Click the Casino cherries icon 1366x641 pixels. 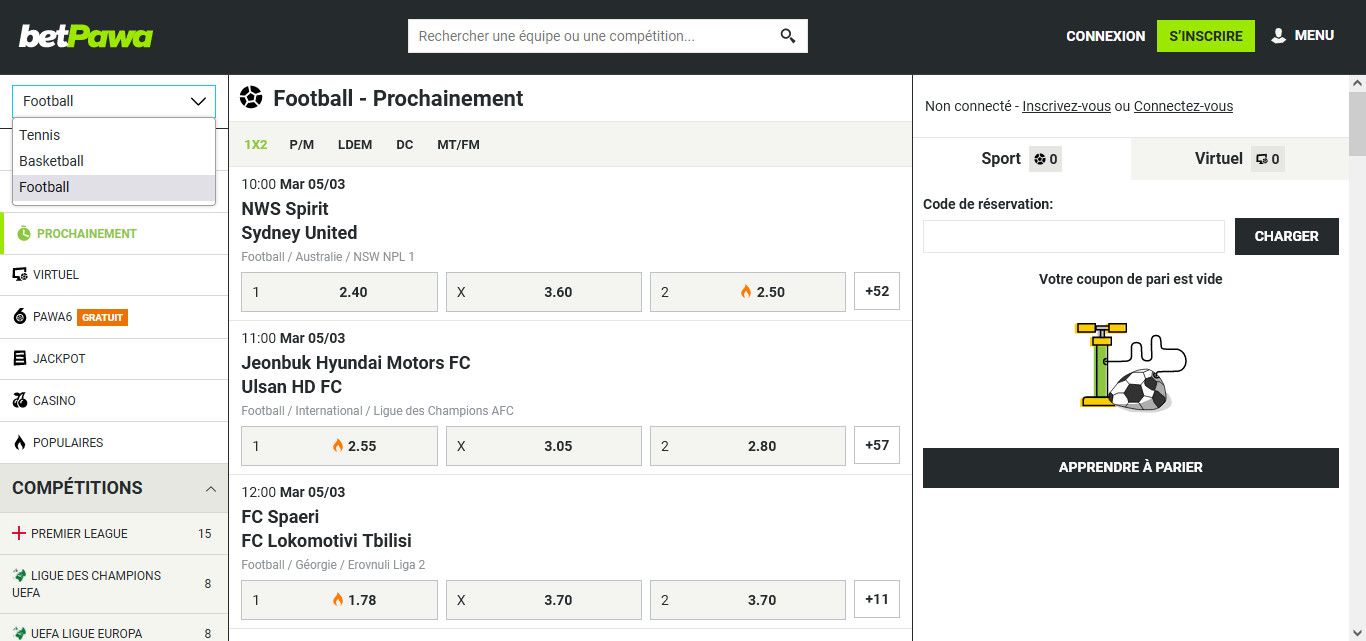[x=20, y=400]
